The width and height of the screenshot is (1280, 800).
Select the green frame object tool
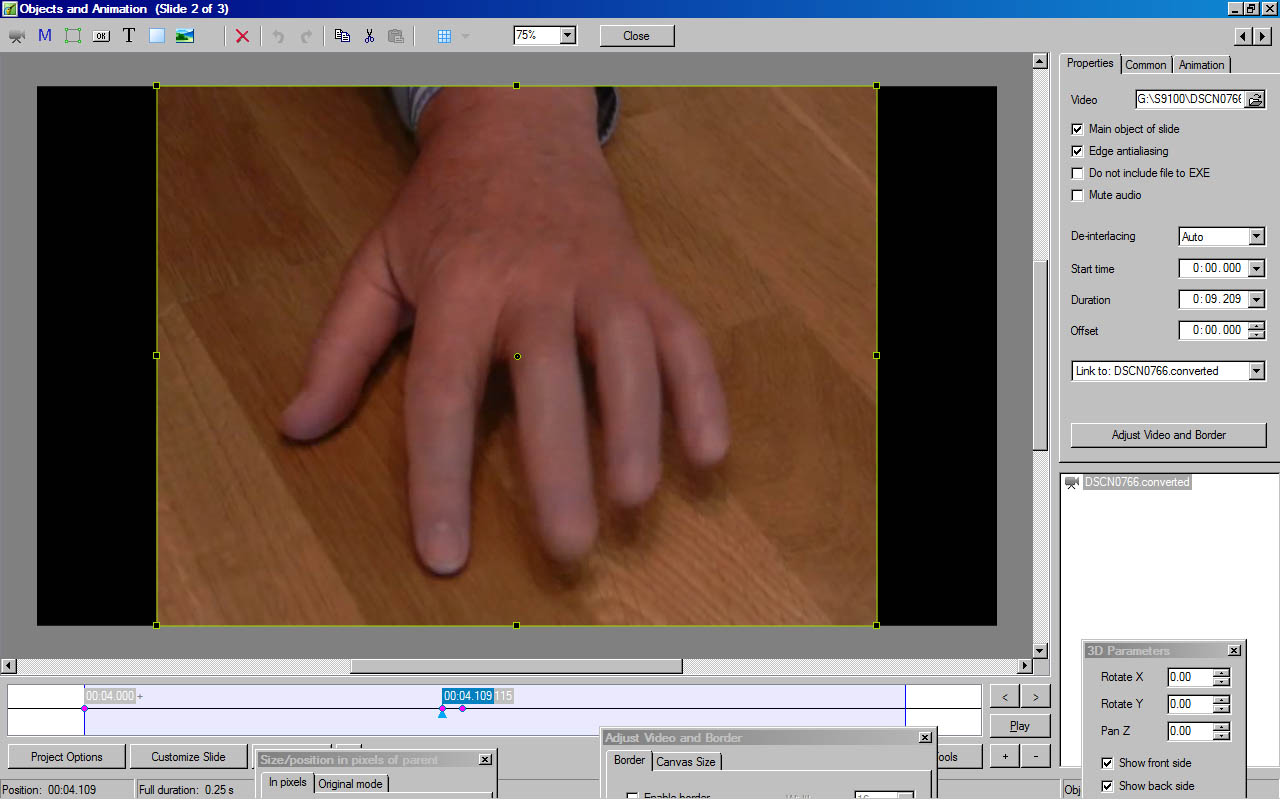(73, 36)
